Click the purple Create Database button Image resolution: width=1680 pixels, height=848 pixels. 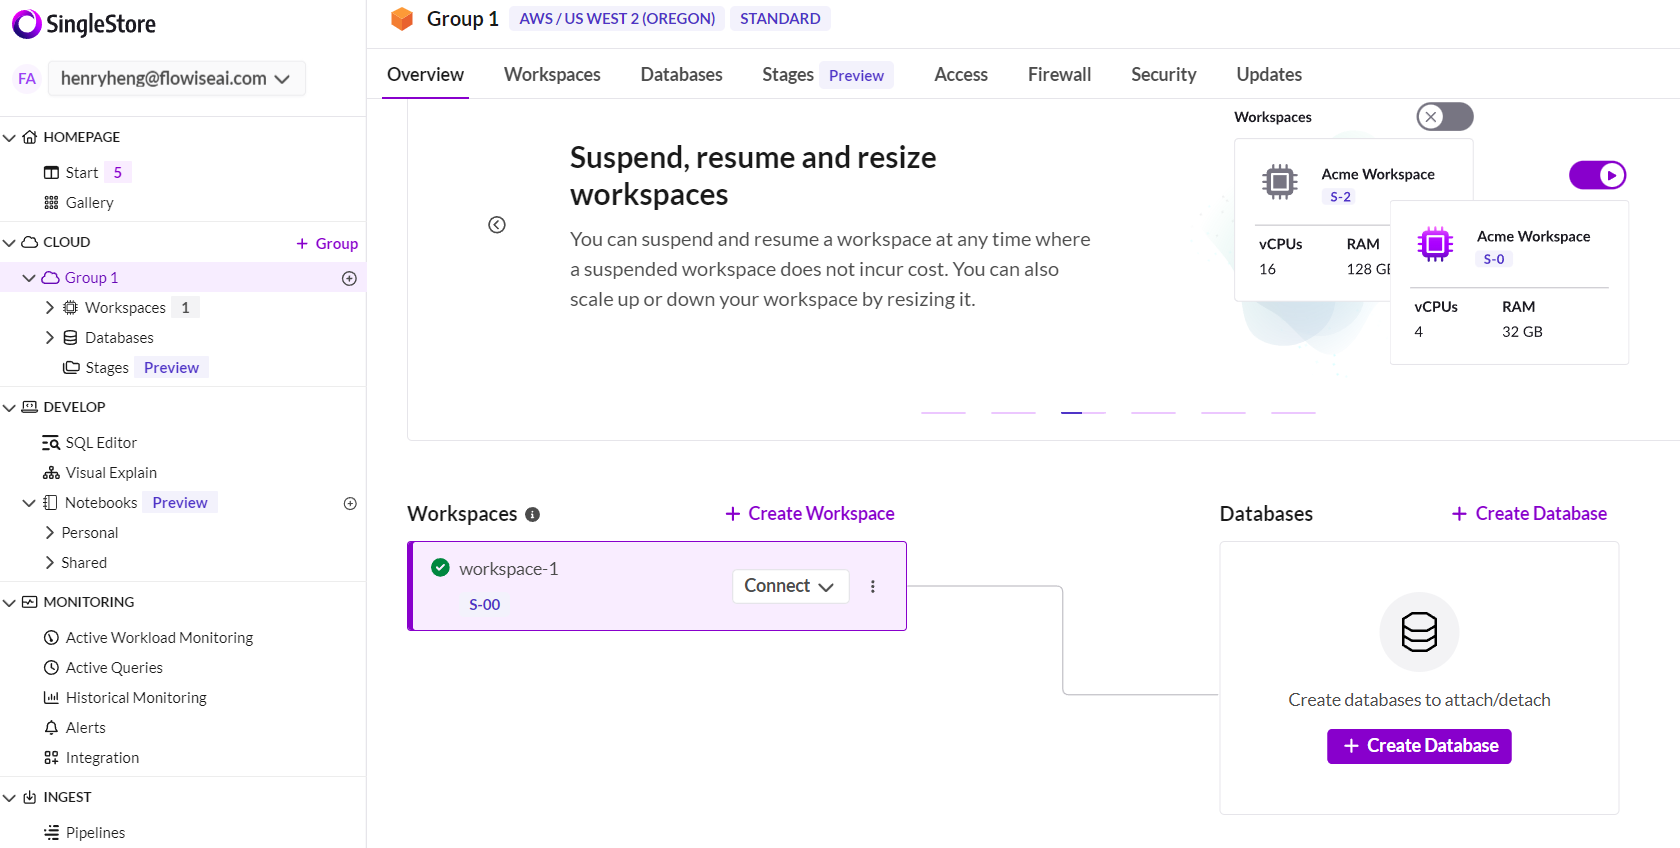pos(1418,746)
